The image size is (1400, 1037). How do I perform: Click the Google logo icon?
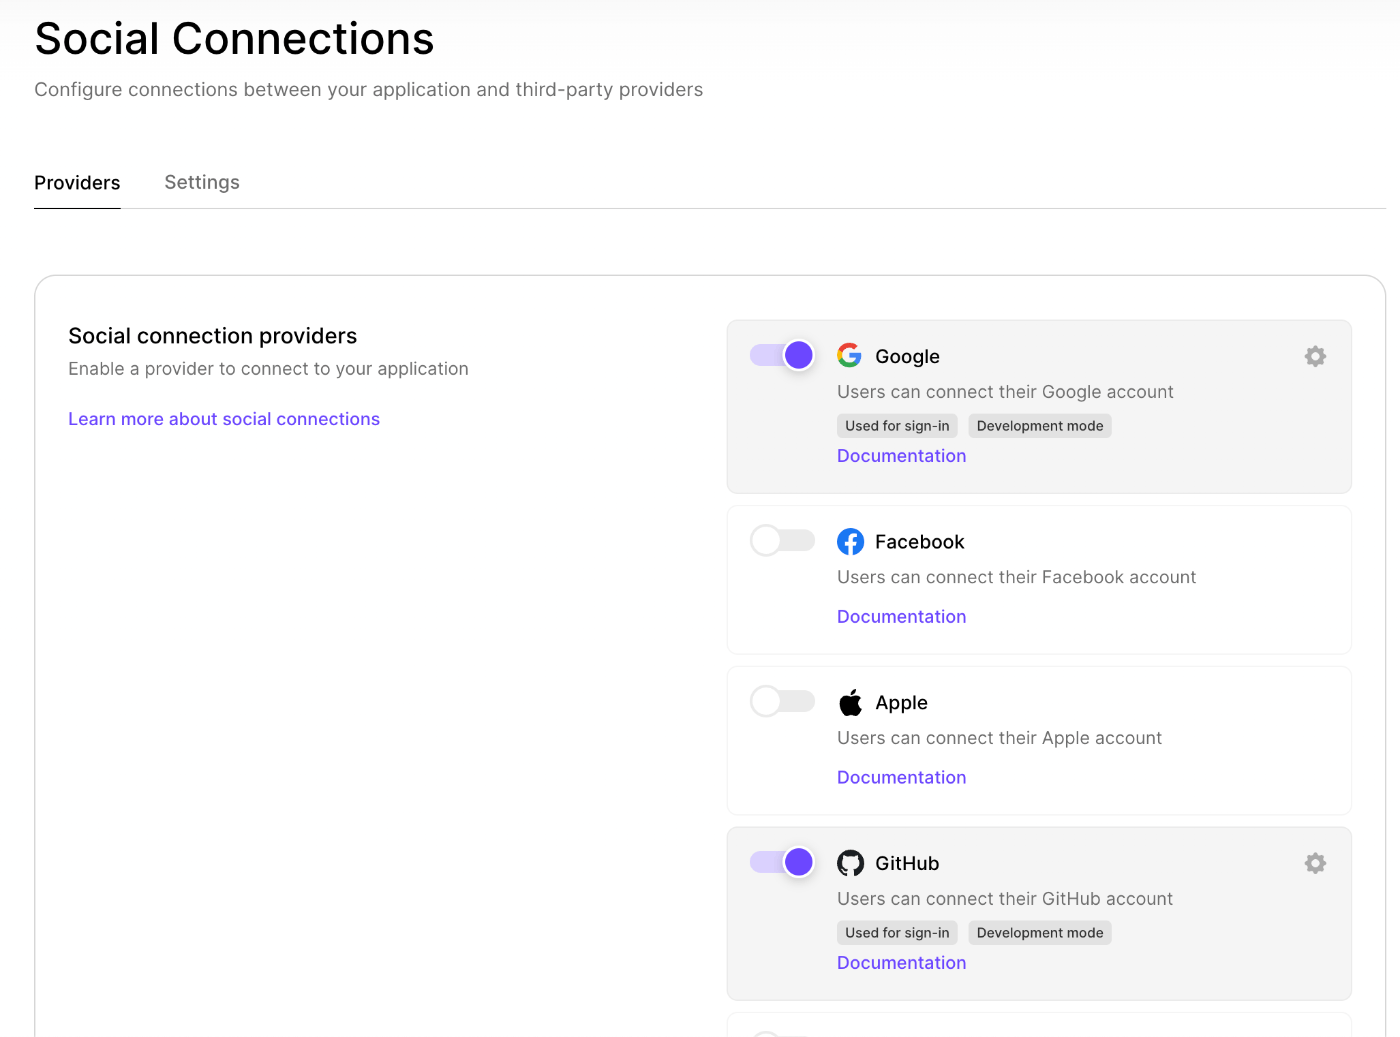point(850,355)
